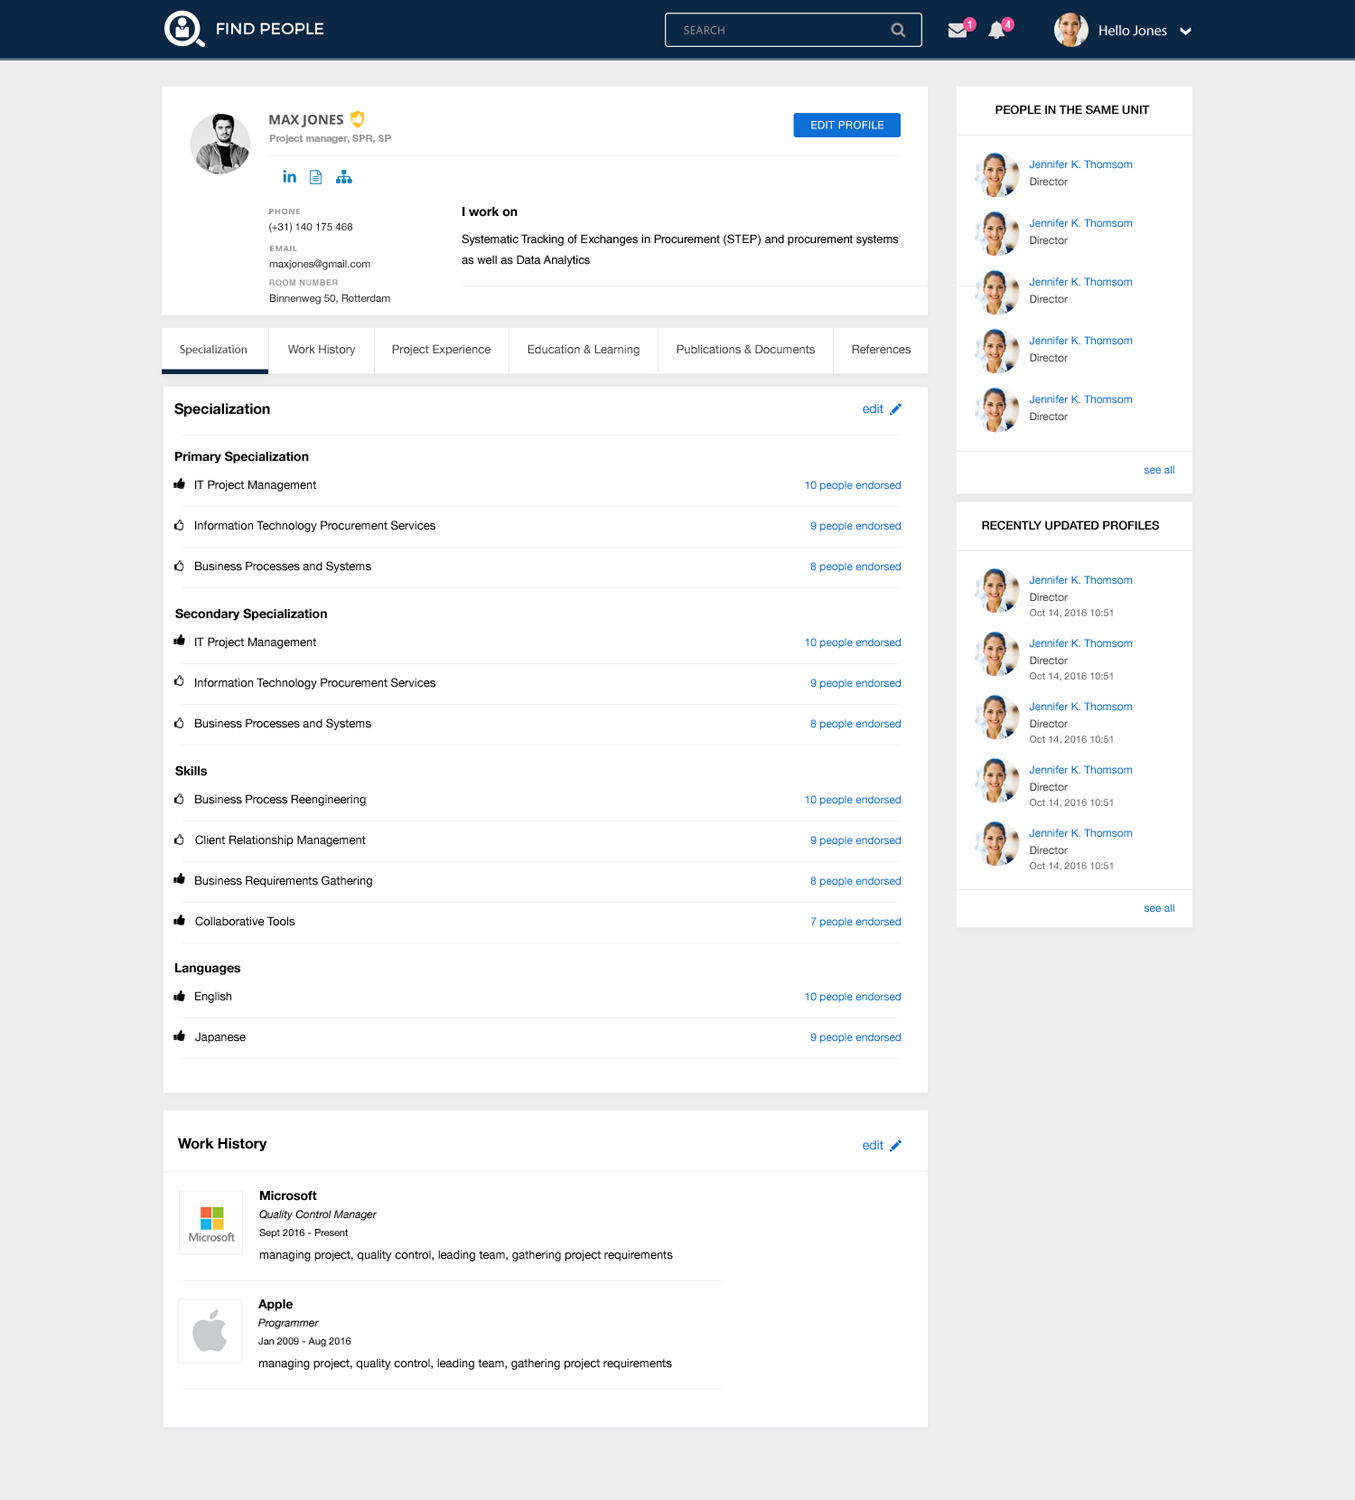Open 7 people endorsed for Collaborative Tools

click(855, 922)
